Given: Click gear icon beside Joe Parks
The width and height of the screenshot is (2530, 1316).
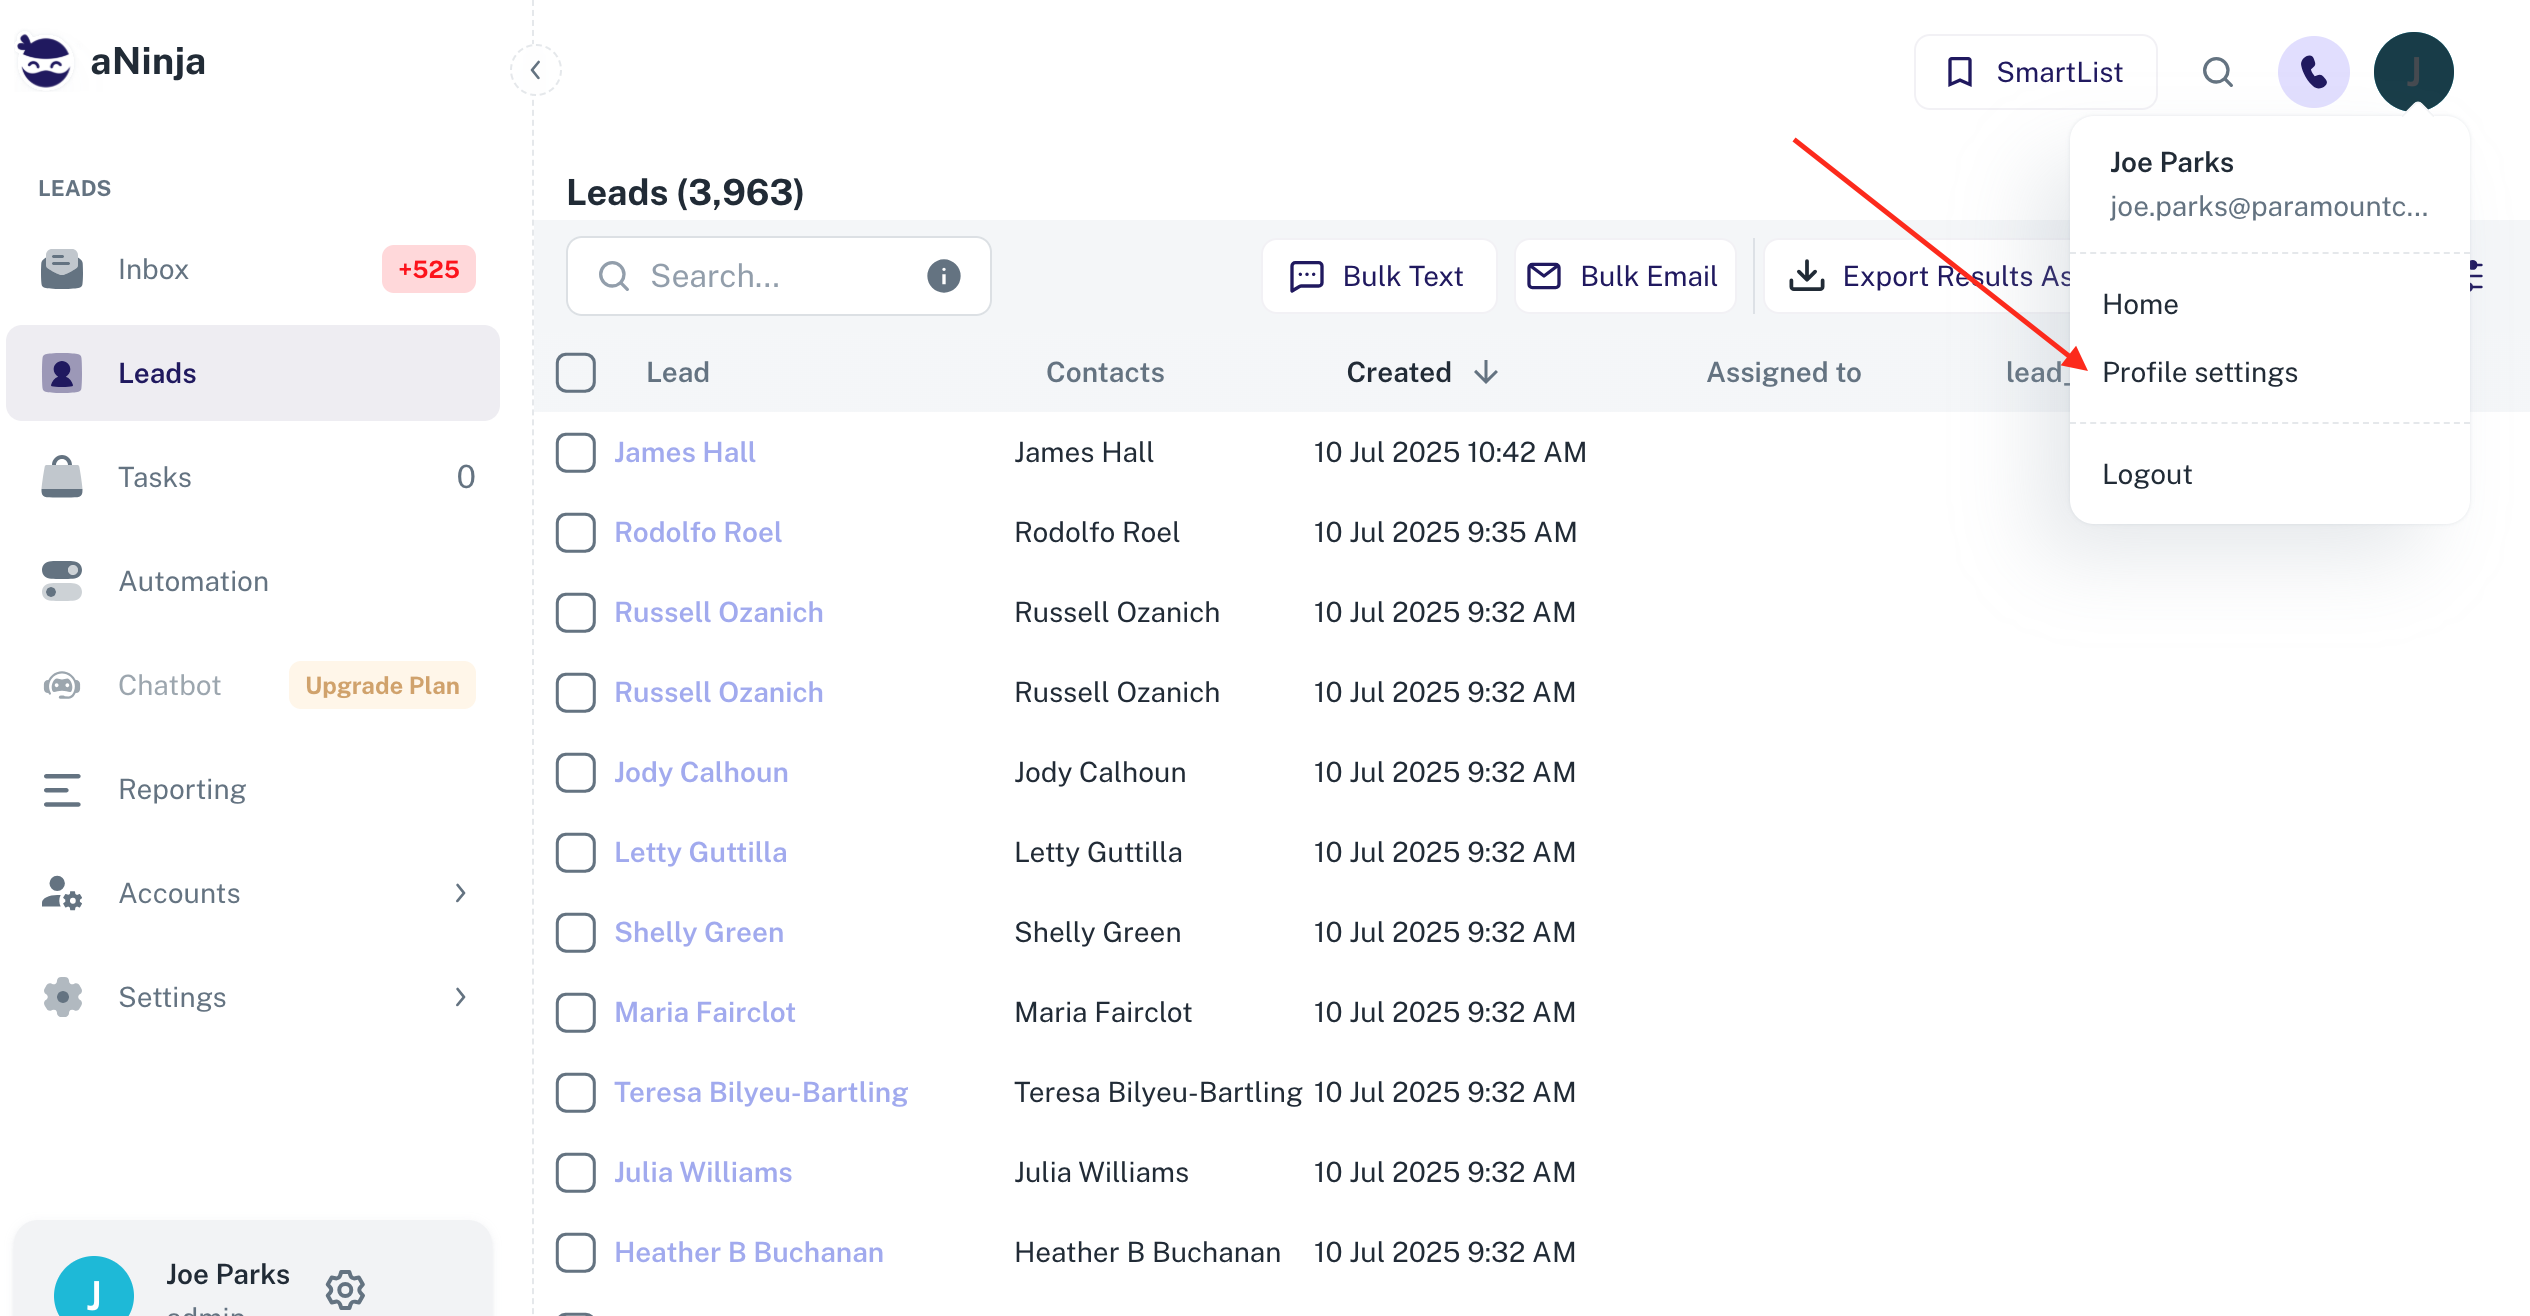Looking at the screenshot, I should click(x=345, y=1288).
